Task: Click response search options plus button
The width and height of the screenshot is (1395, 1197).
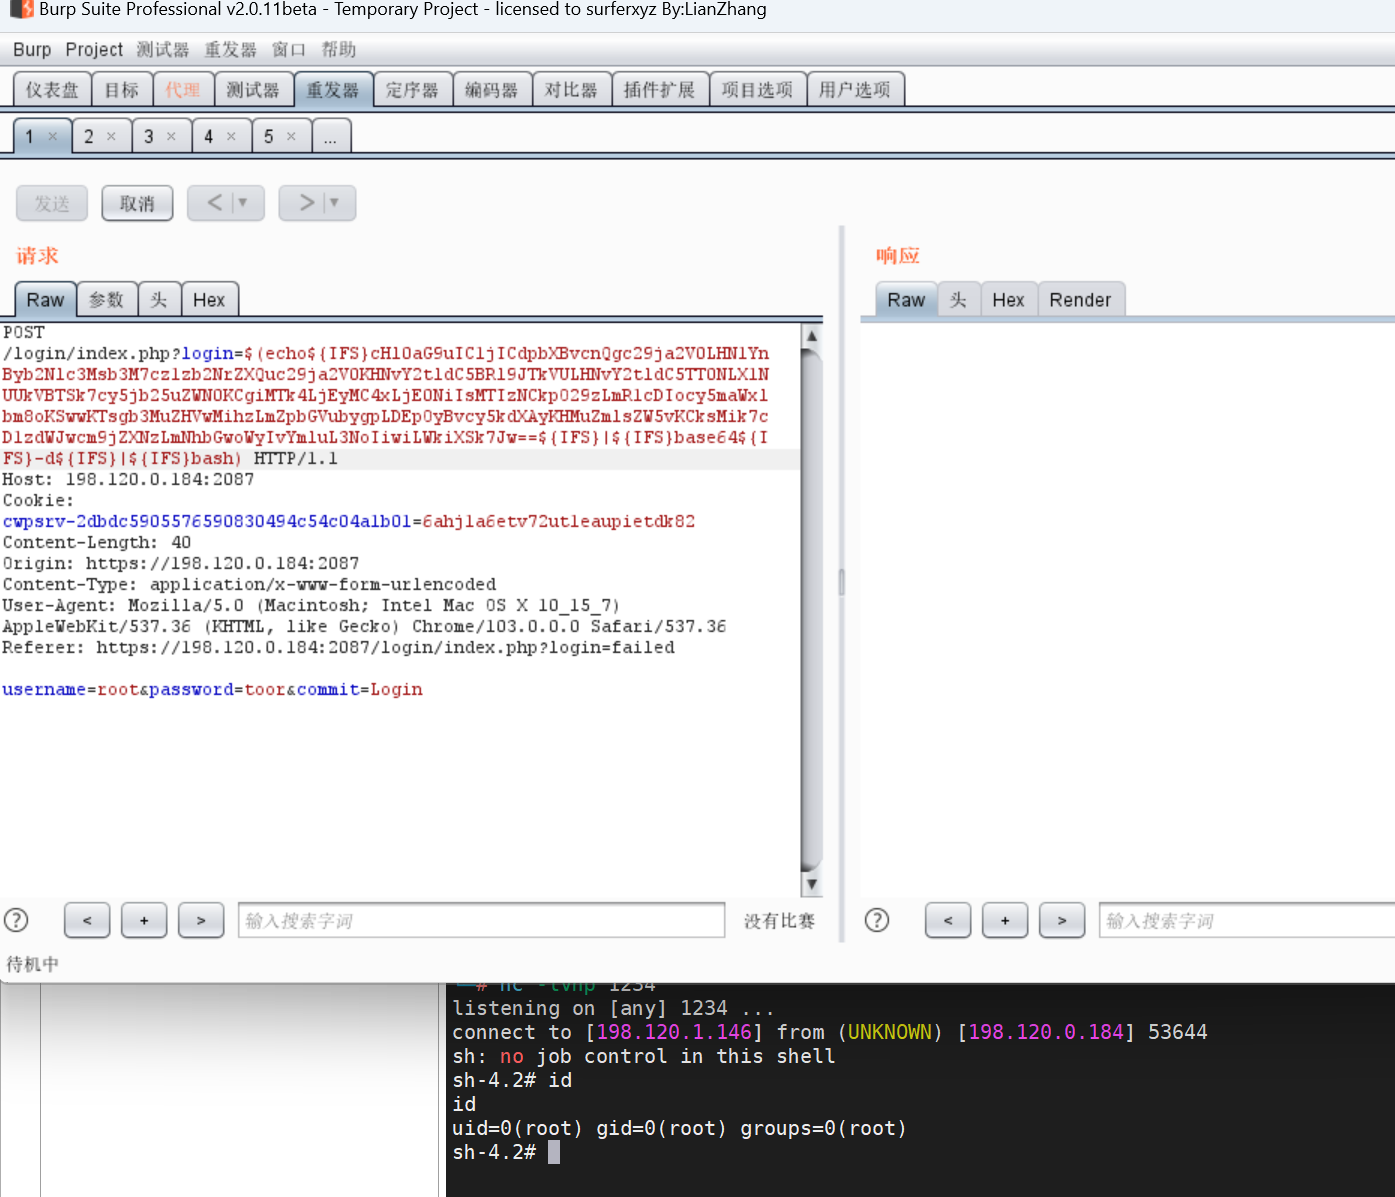Action: 1005,920
